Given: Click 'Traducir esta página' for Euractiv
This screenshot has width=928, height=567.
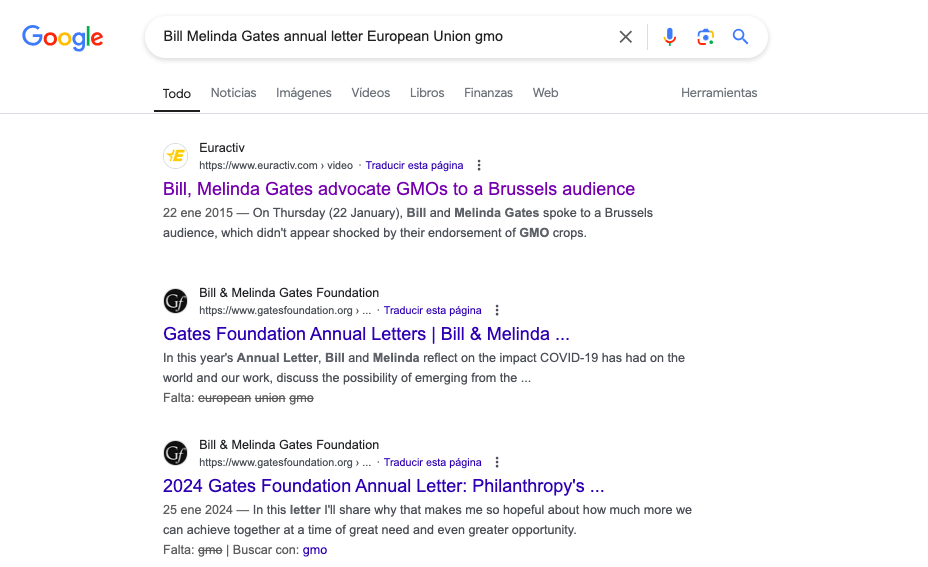Looking at the screenshot, I should pyautogui.click(x=414, y=165).
